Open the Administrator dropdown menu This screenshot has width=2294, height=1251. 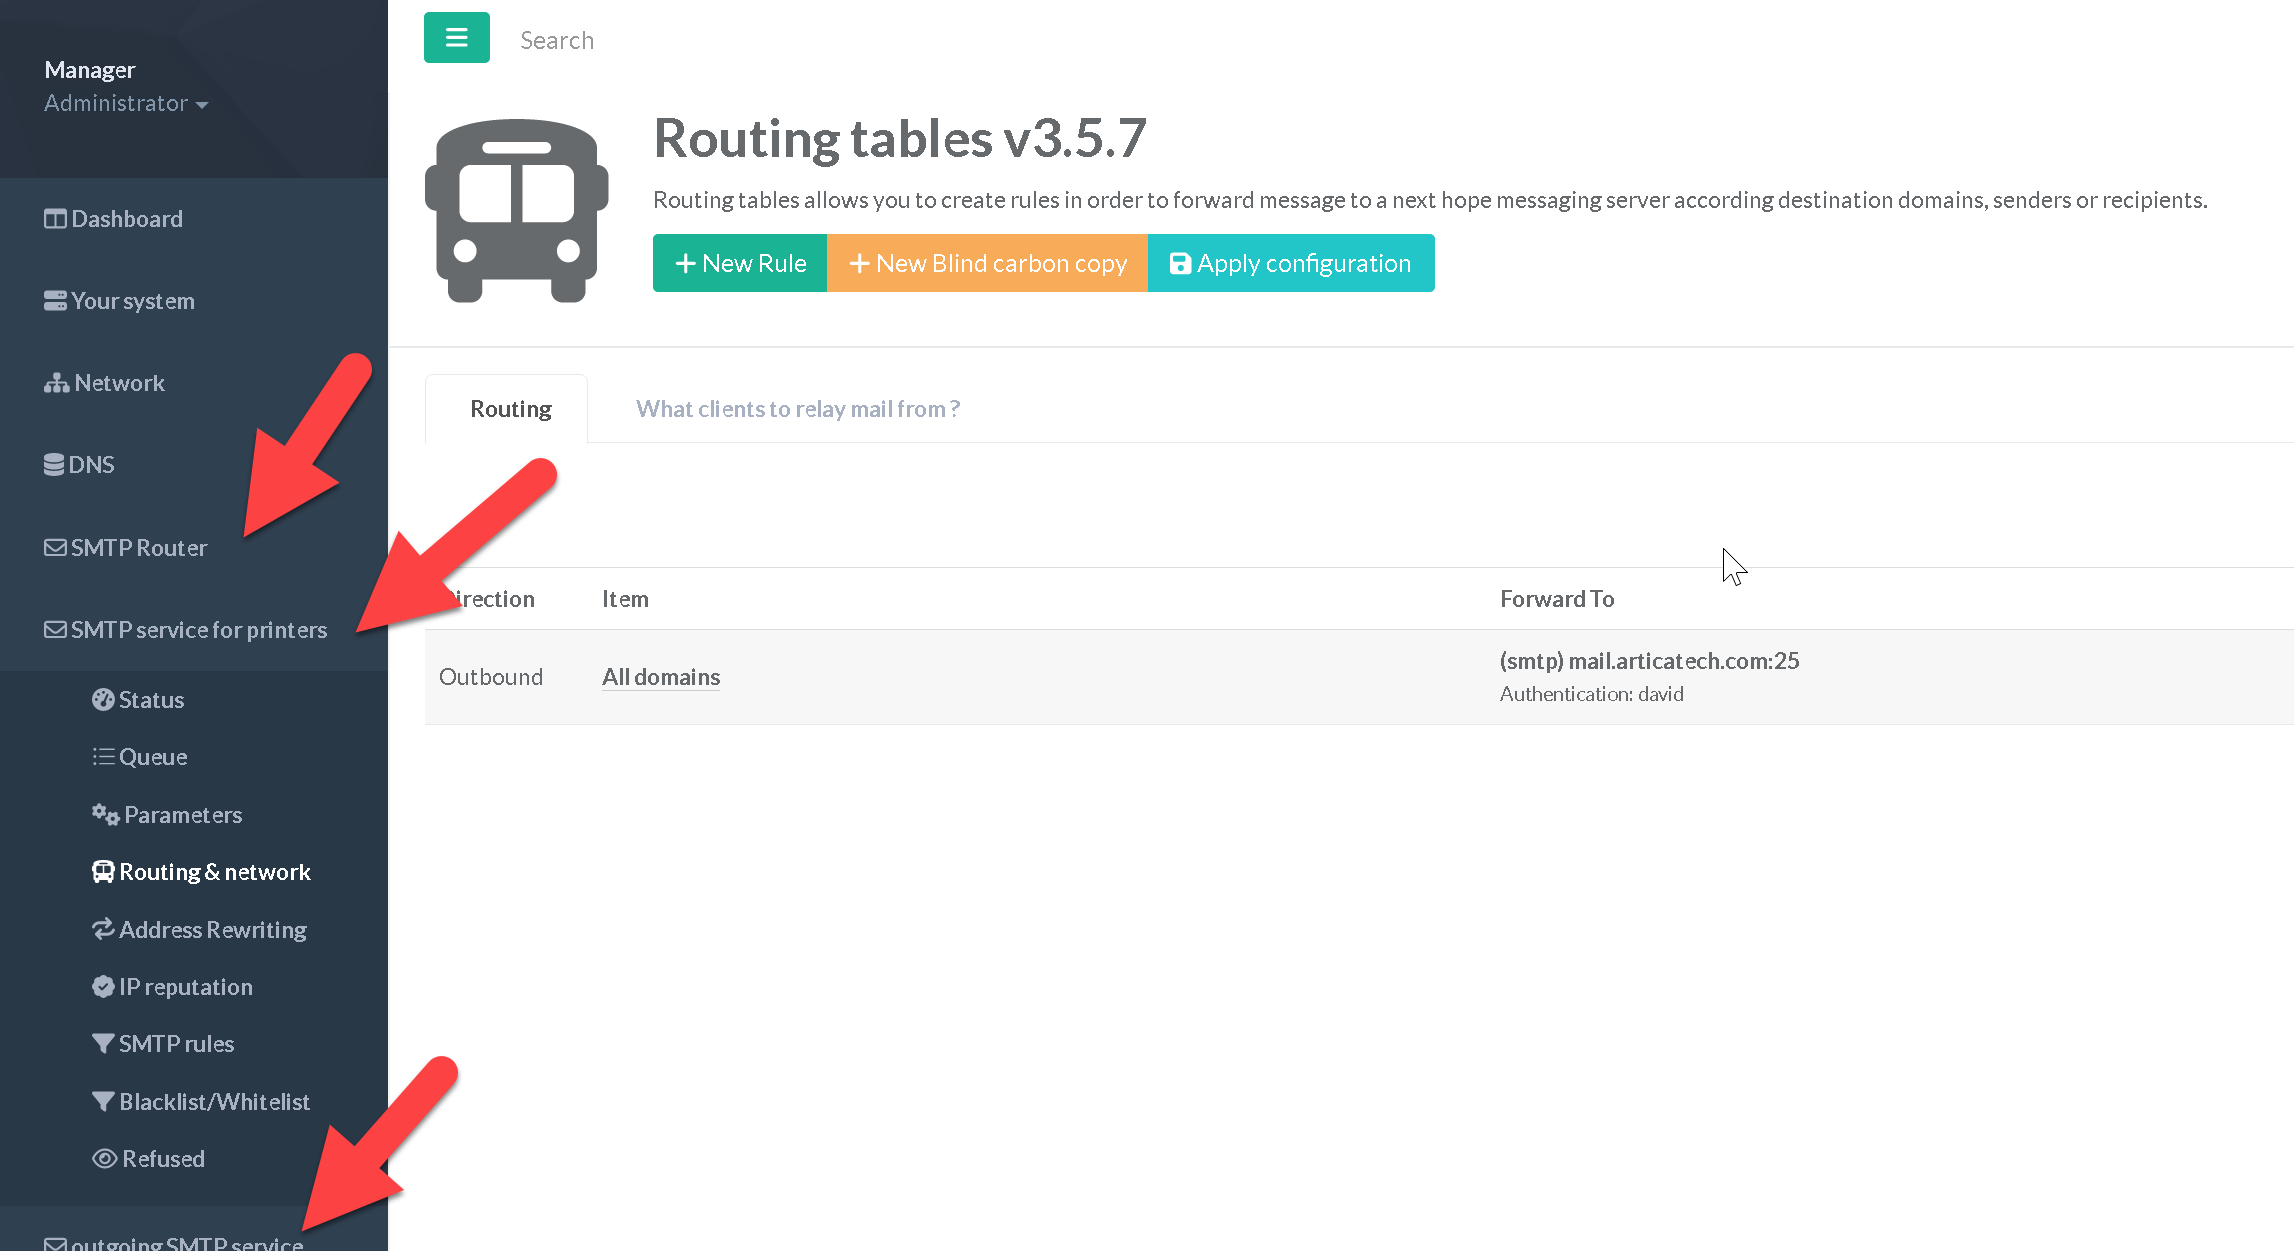[126, 104]
